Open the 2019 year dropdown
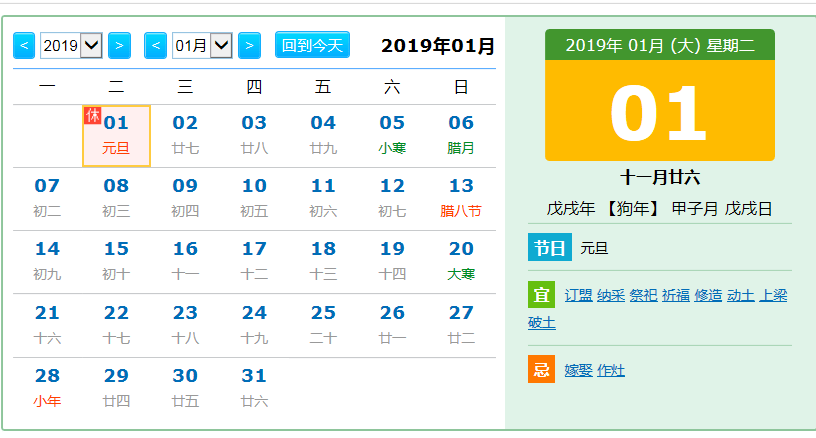 pos(71,45)
